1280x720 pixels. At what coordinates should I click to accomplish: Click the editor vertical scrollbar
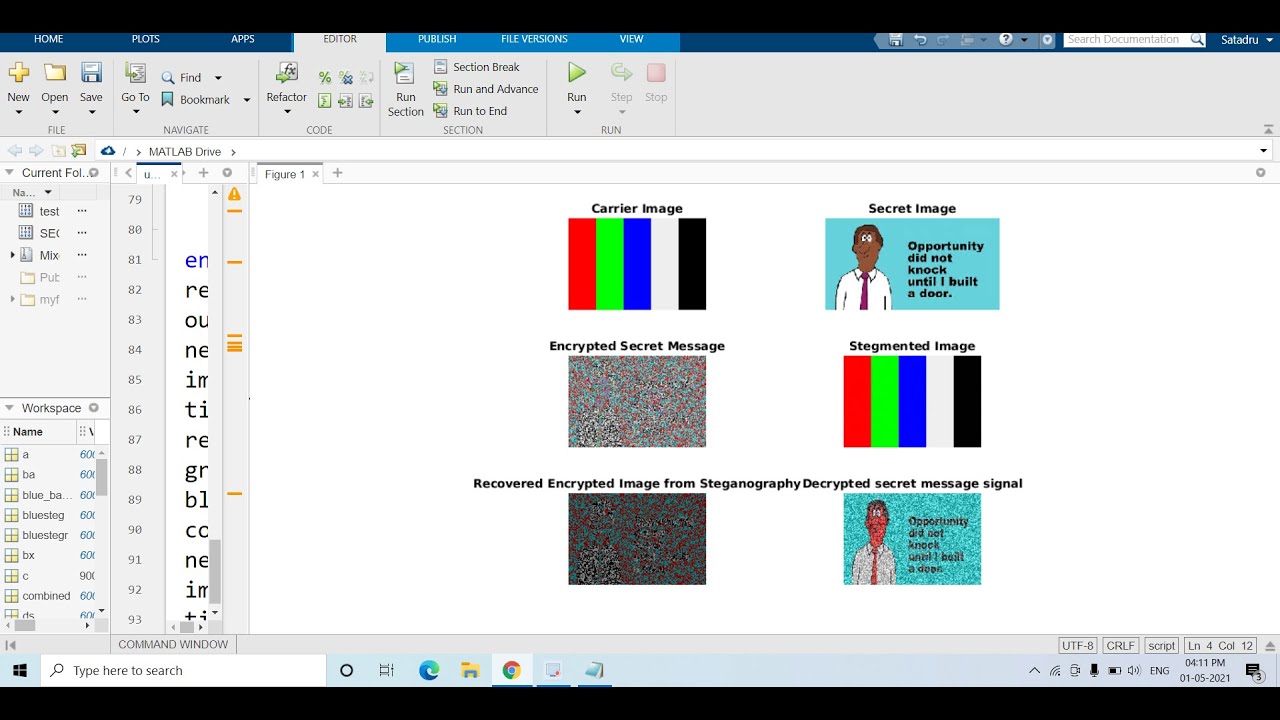coord(215,571)
